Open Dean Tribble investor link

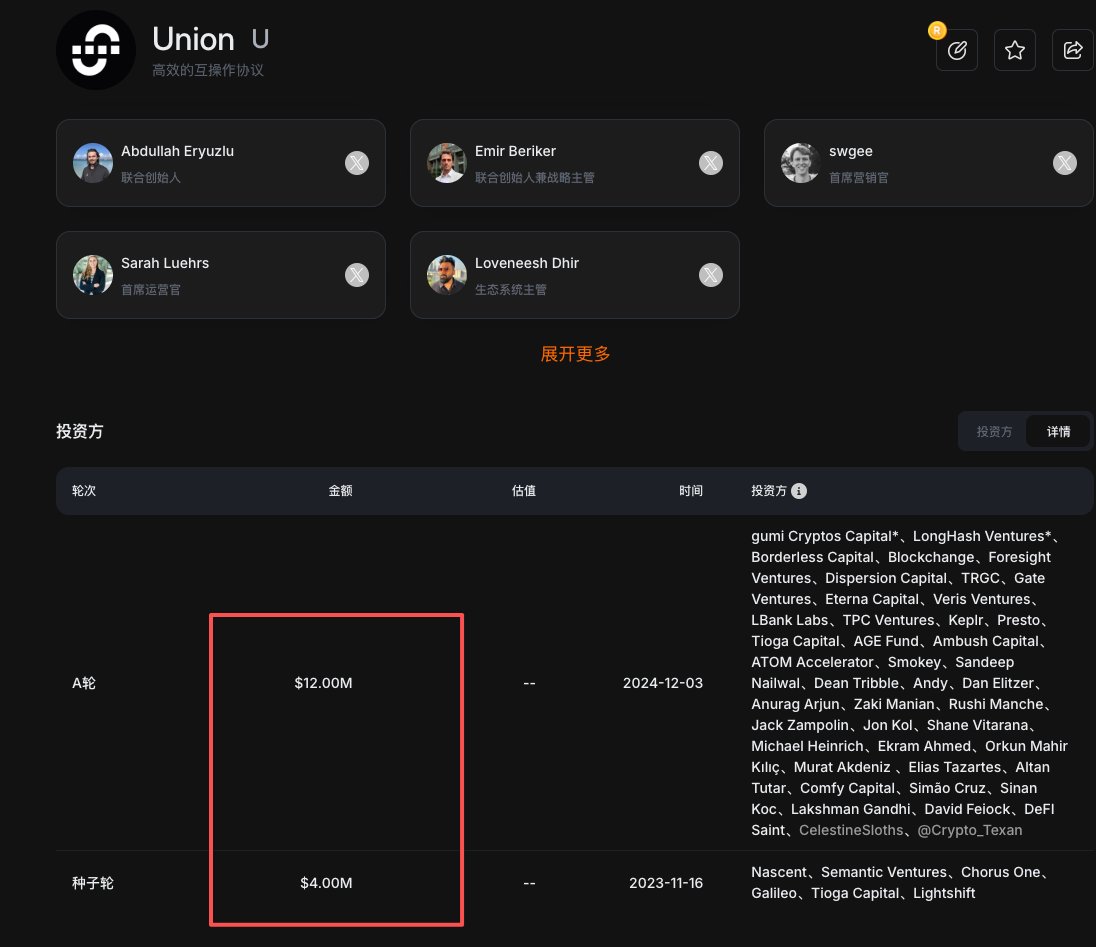[856, 683]
